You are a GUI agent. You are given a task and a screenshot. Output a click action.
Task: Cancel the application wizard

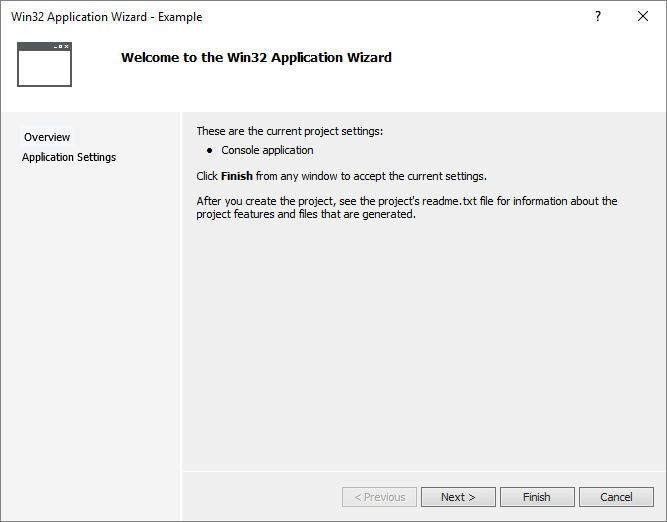(616, 497)
